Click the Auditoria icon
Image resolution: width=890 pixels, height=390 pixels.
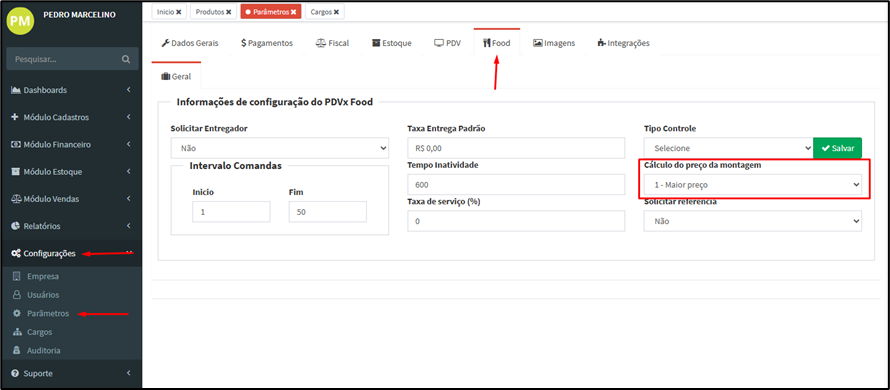16,350
